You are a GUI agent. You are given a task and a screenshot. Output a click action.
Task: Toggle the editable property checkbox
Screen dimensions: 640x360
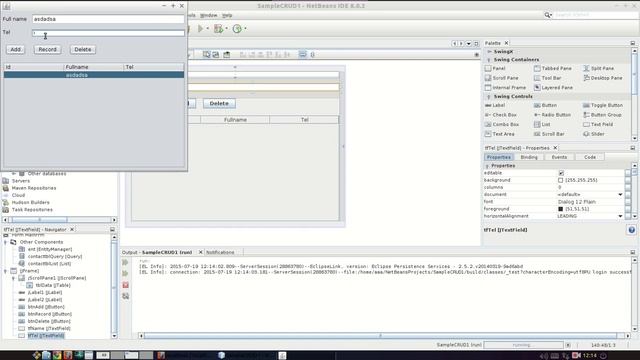coord(561,173)
